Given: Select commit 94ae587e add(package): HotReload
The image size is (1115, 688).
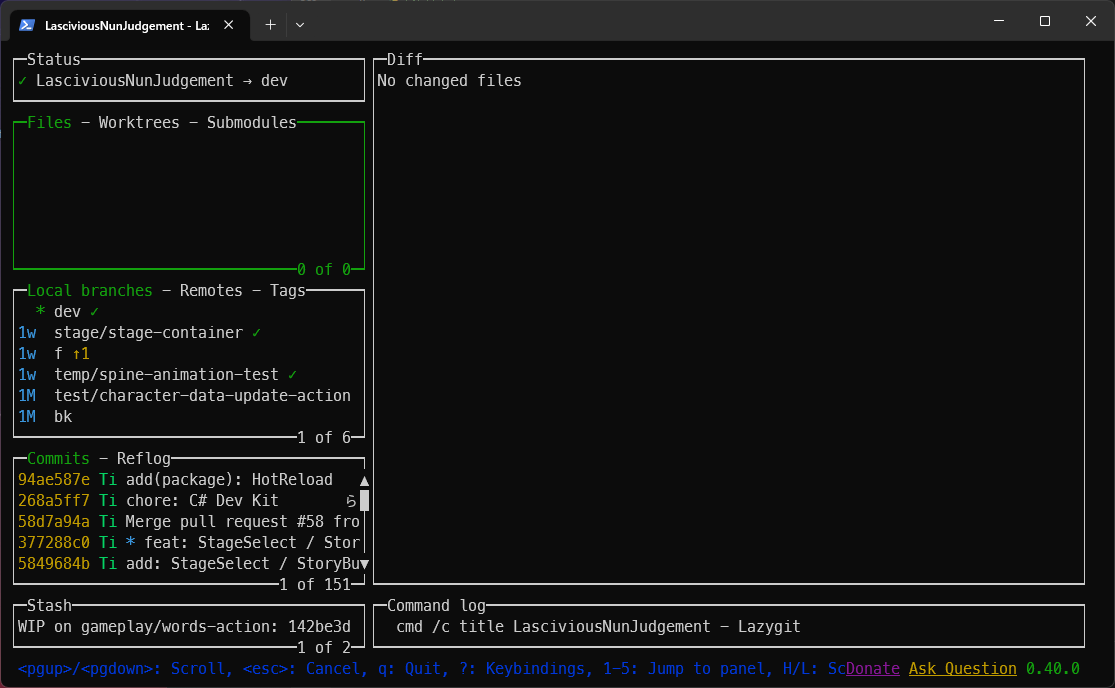Looking at the screenshot, I should tap(188, 480).
